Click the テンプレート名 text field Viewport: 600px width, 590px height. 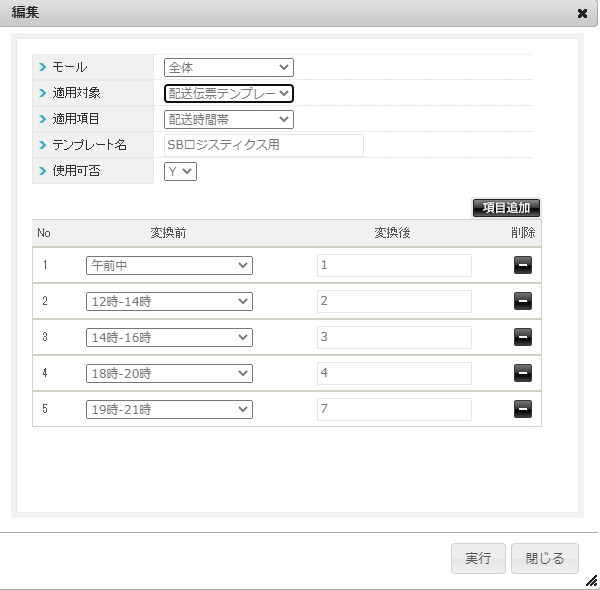click(x=264, y=145)
